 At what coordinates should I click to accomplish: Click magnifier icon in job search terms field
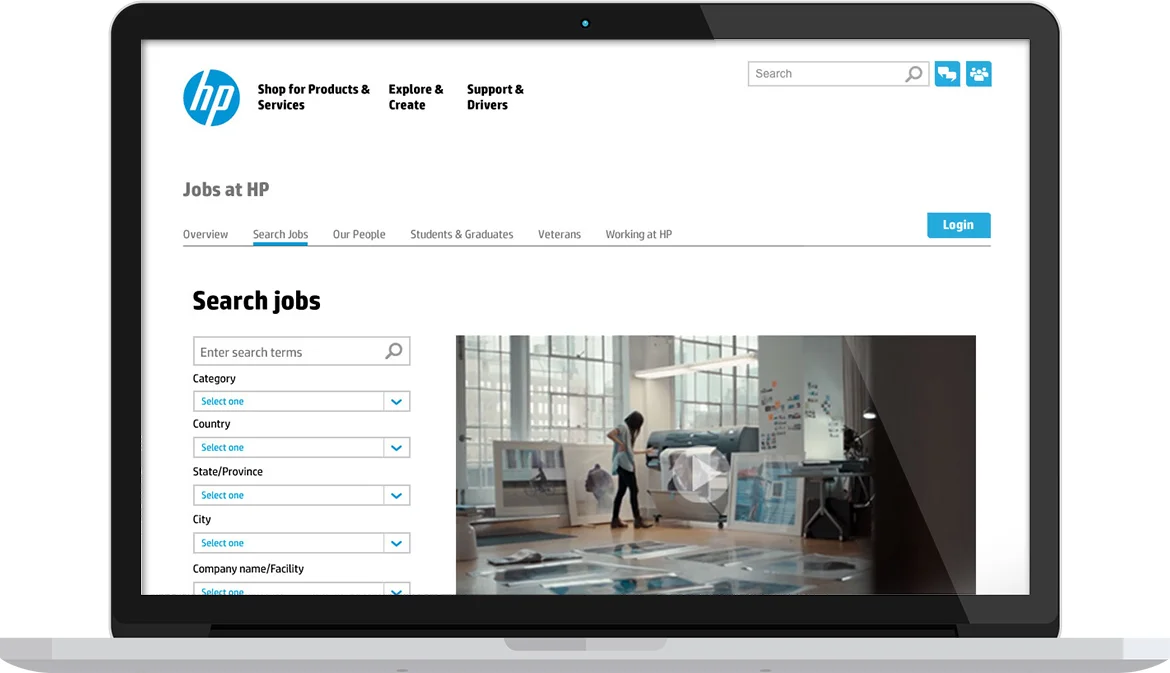tap(393, 351)
